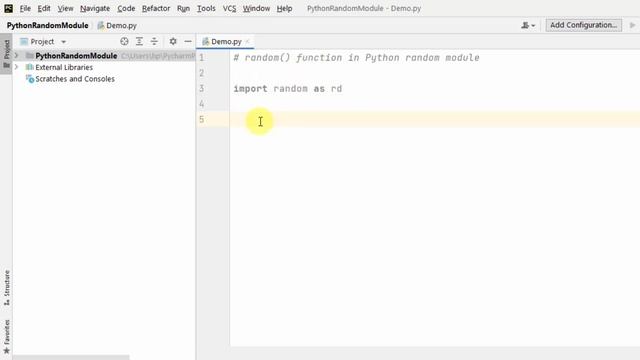640x360 pixels.
Task: Select External Libraries in project tree
Action: coord(64,67)
